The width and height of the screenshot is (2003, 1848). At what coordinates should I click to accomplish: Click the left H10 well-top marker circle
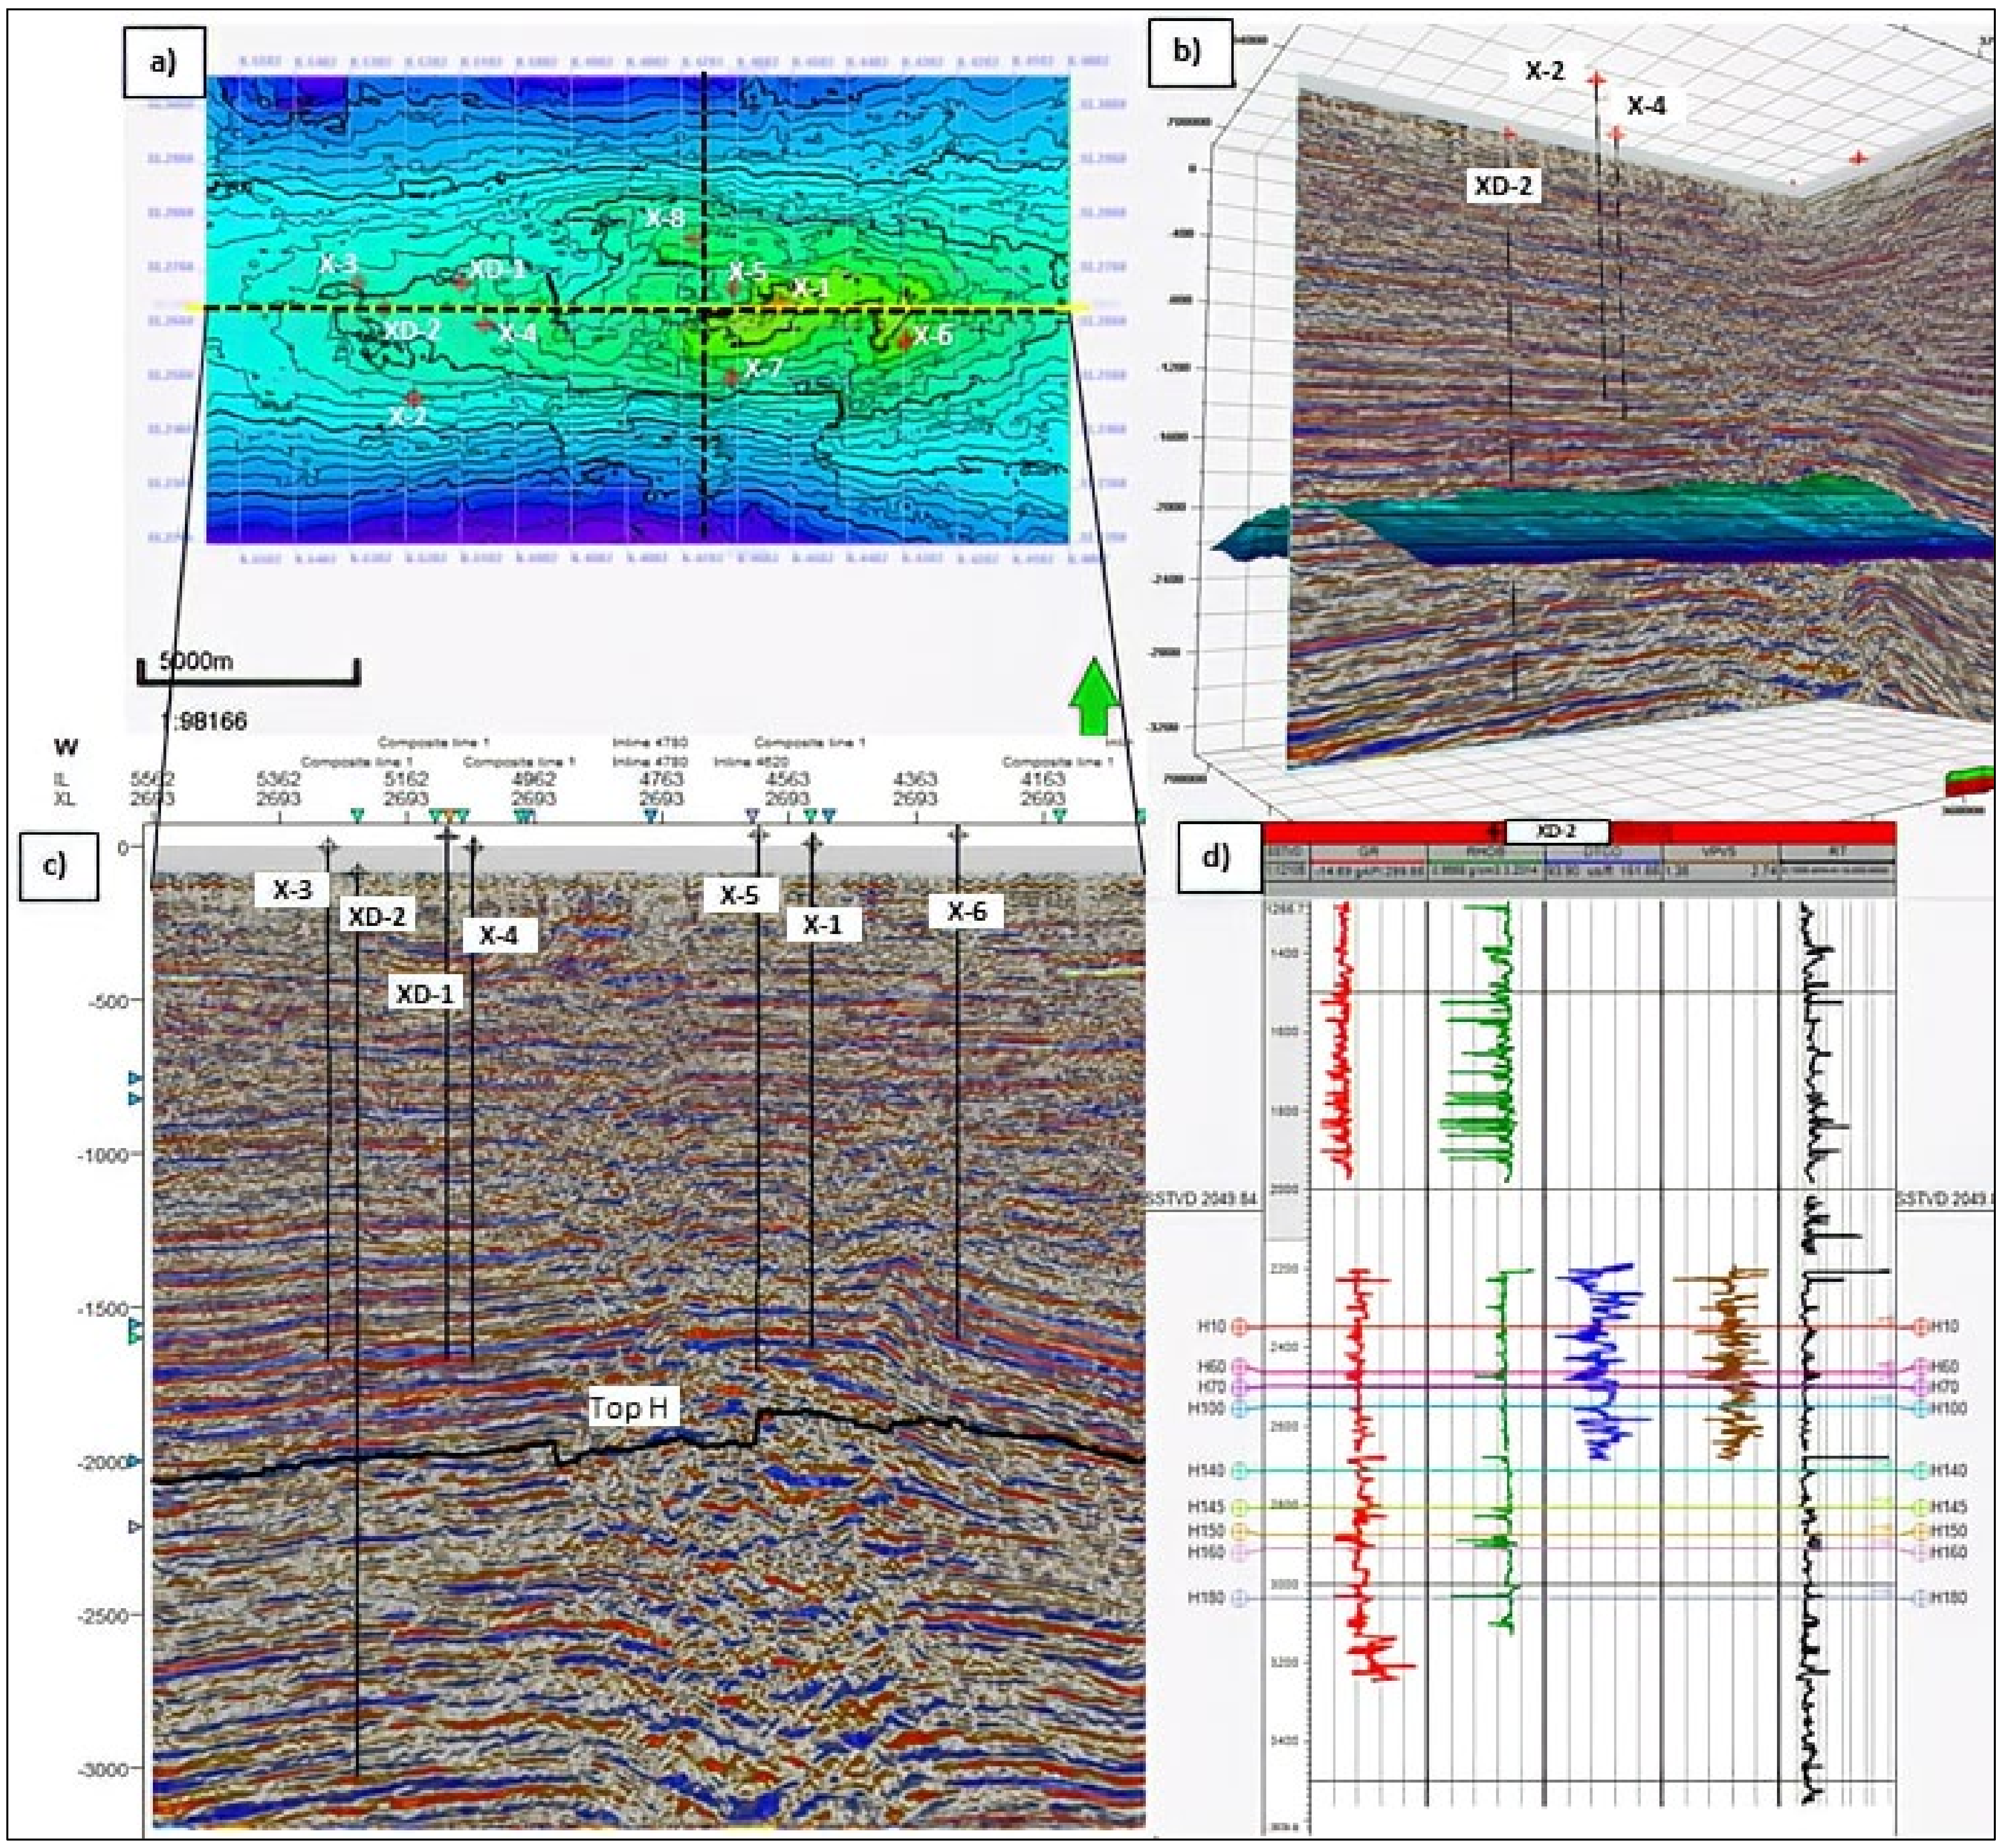(x=1240, y=1327)
